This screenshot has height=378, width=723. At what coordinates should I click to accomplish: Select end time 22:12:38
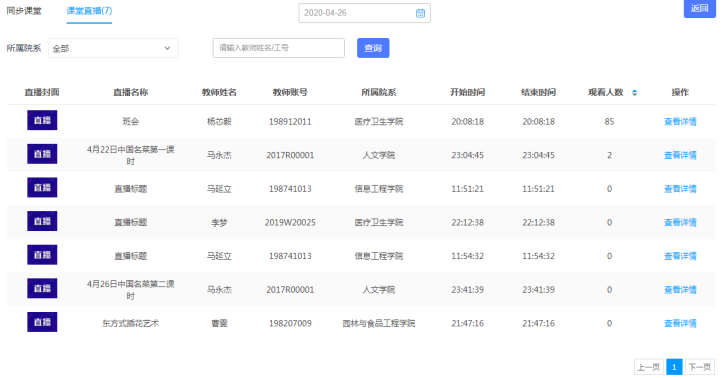(x=539, y=223)
